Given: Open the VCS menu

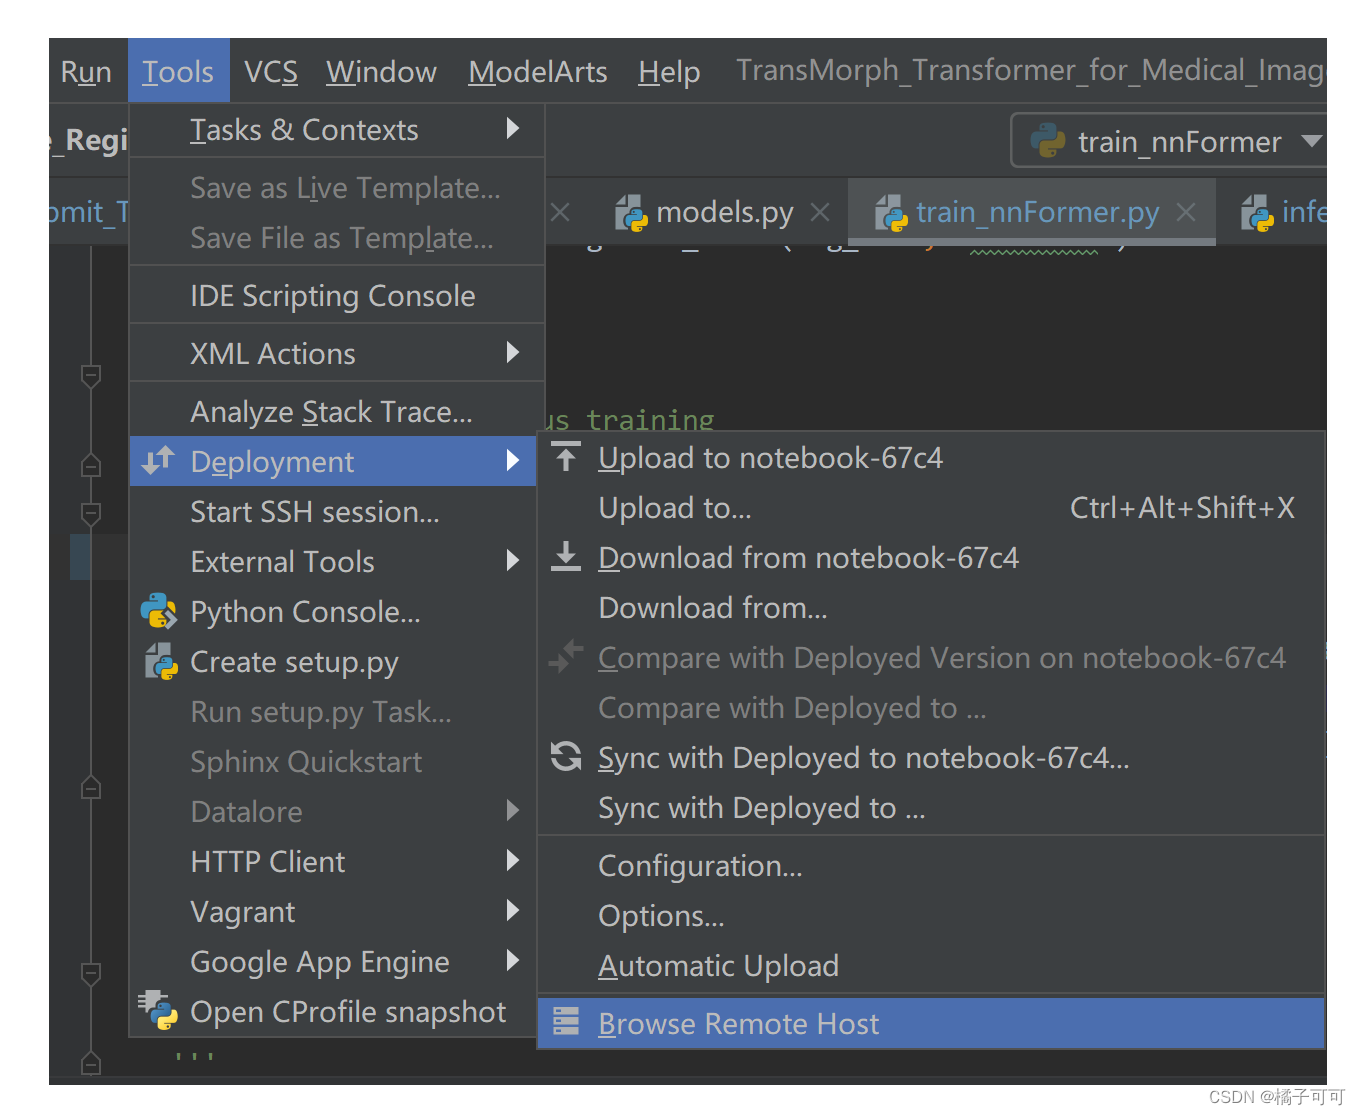Looking at the screenshot, I should click(x=271, y=72).
